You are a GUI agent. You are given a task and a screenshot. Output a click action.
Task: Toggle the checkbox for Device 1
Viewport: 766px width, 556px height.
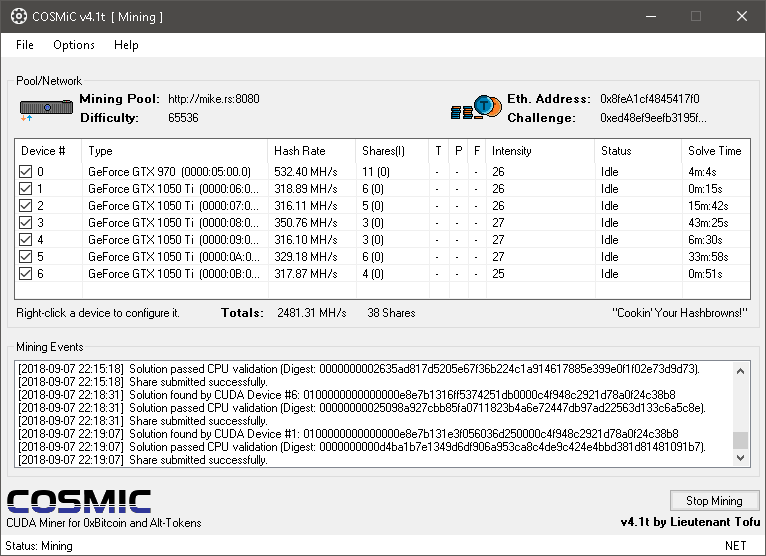(x=25, y=189)
